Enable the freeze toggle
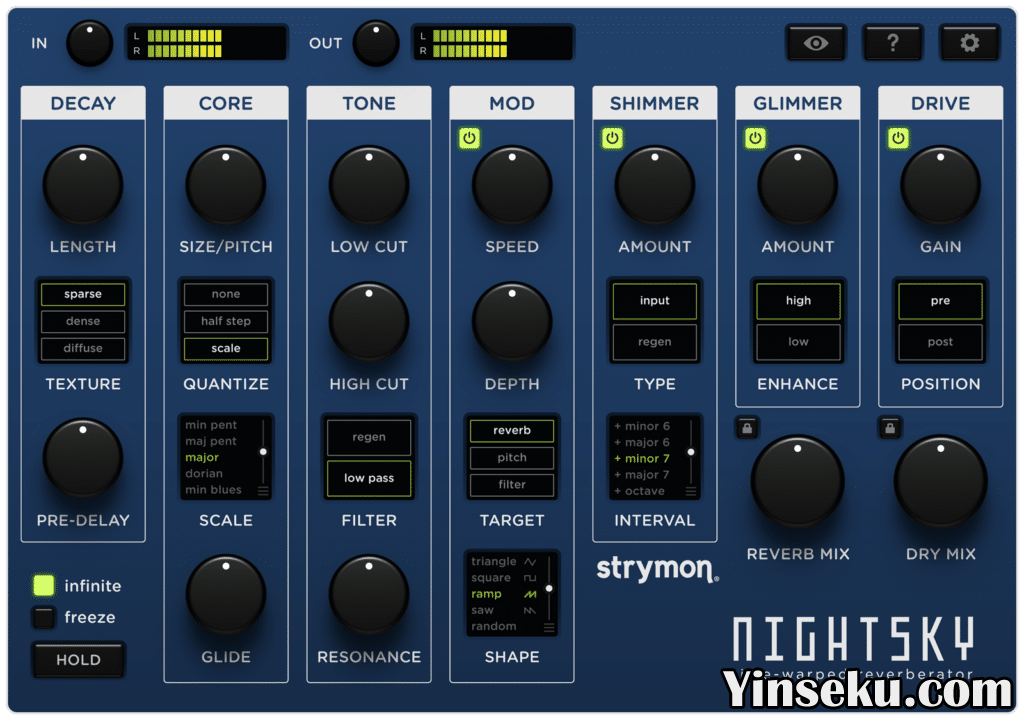1024x720 pixels. pos(43,617)
